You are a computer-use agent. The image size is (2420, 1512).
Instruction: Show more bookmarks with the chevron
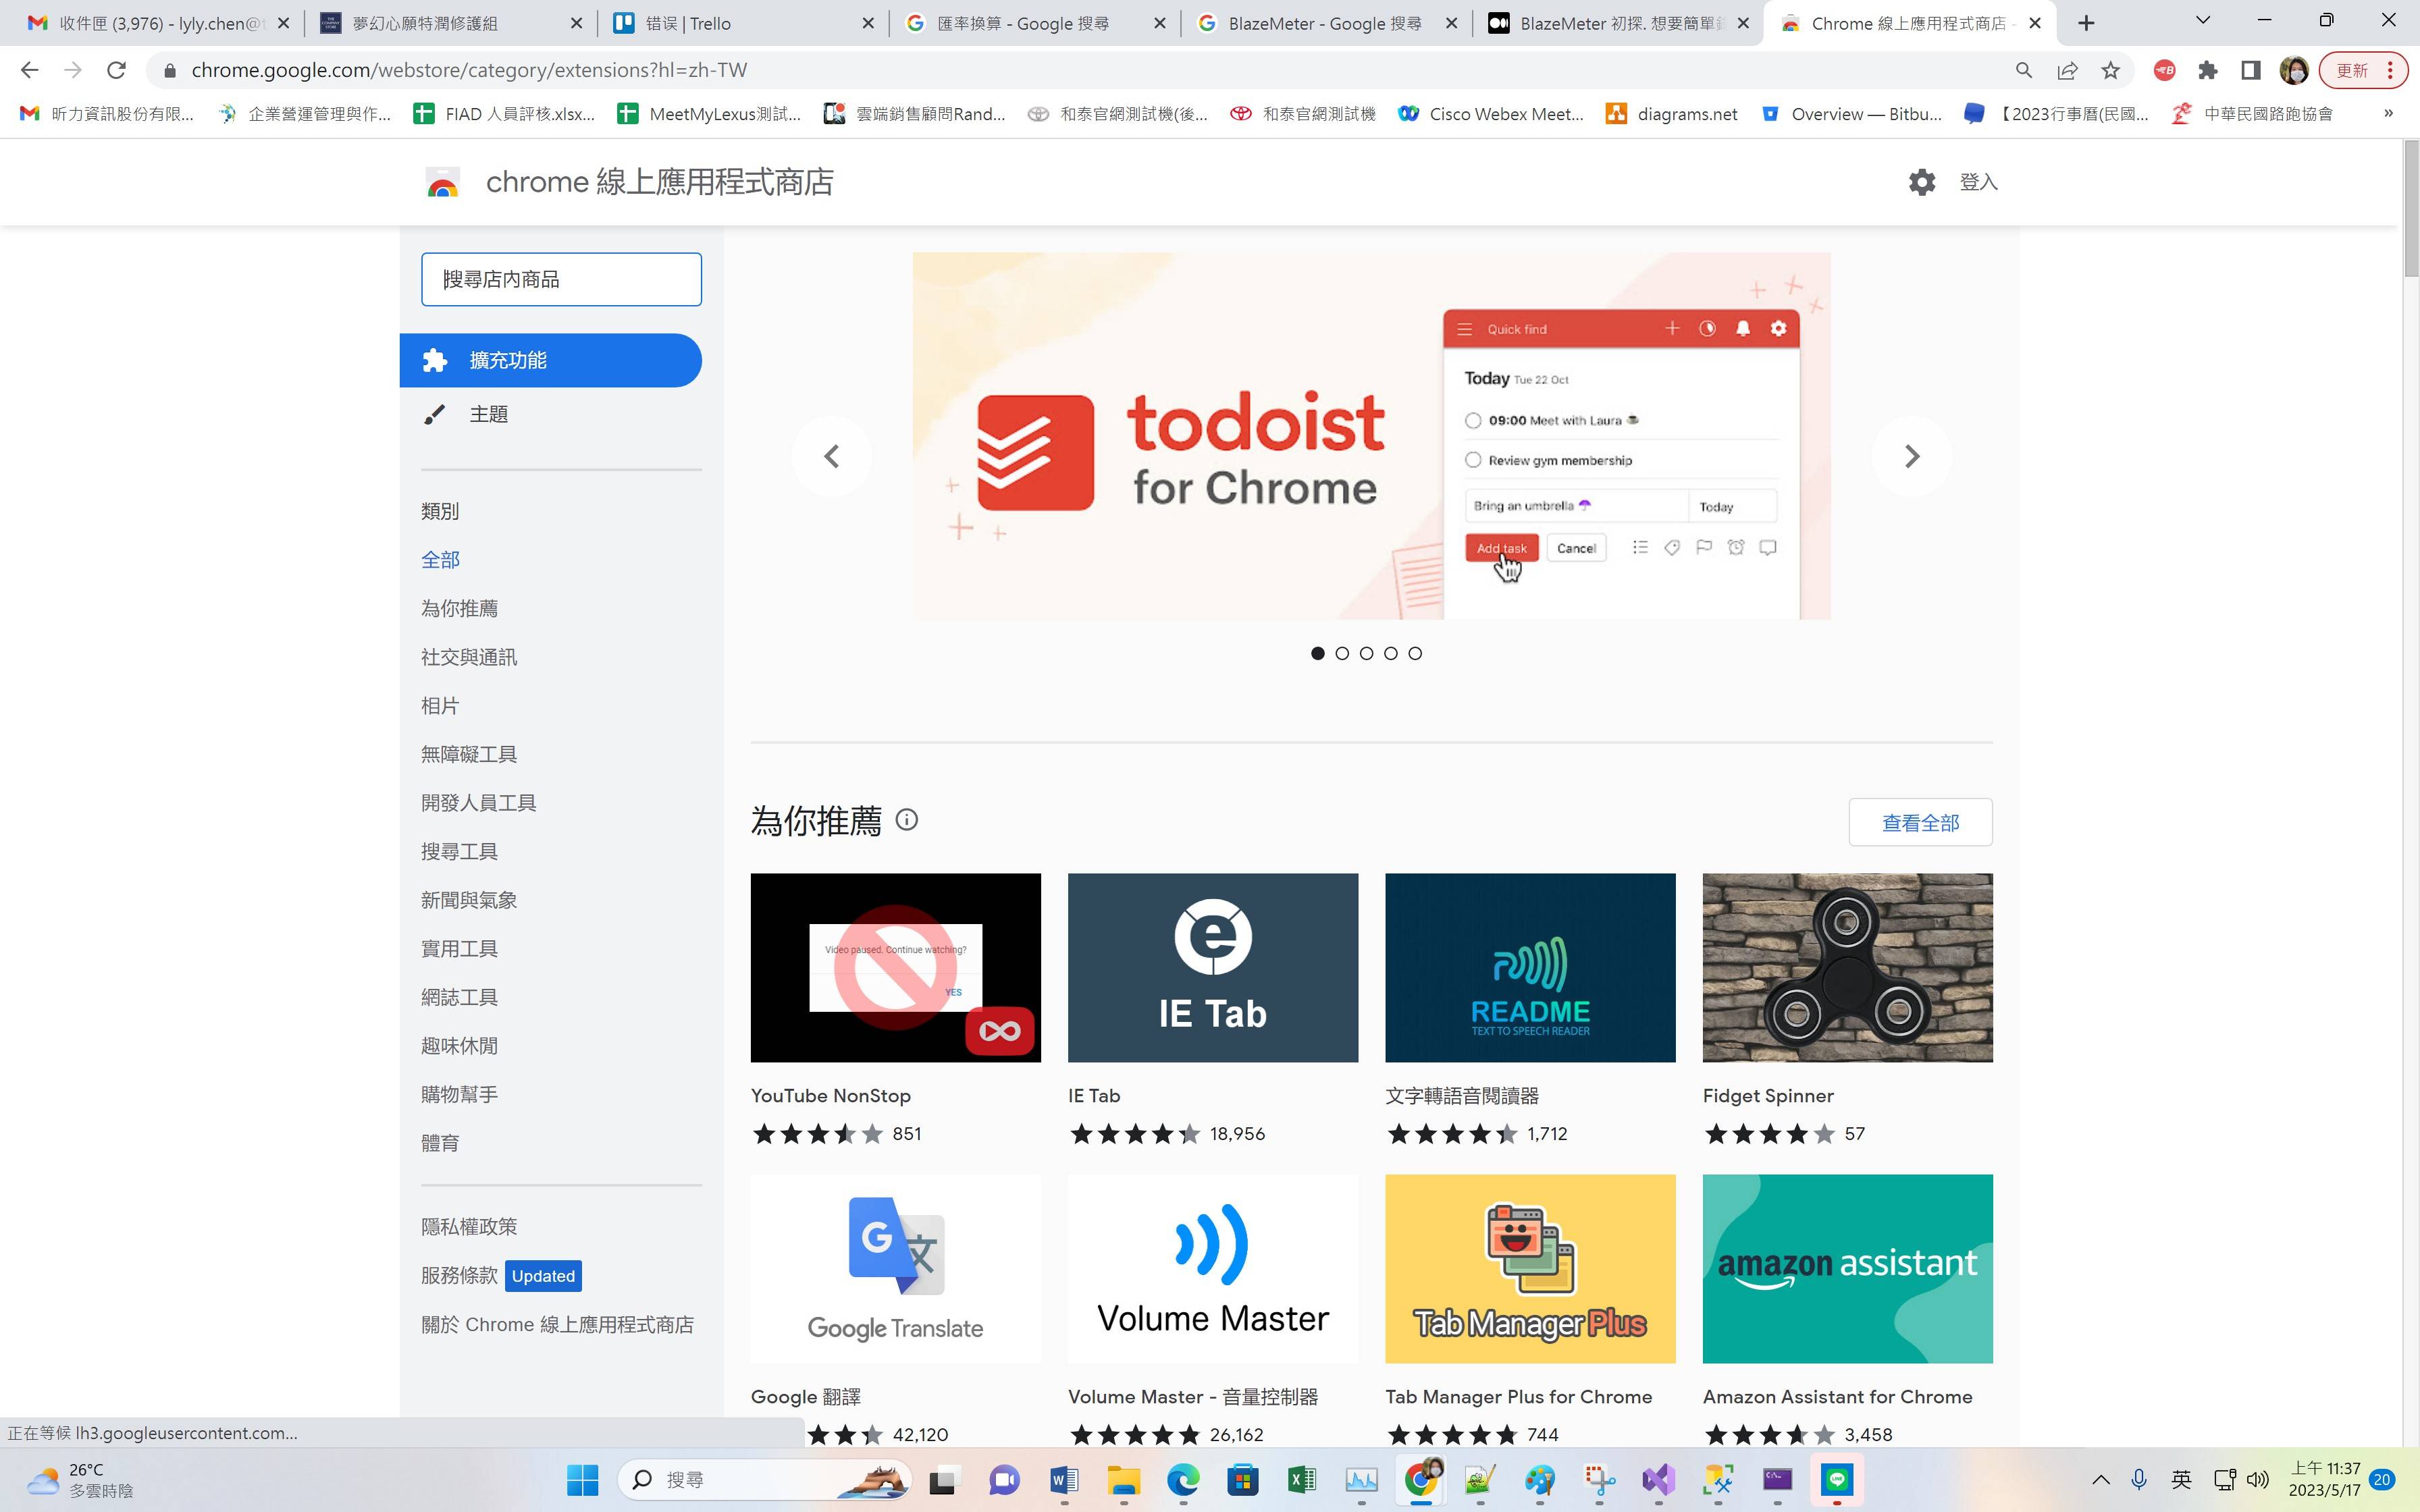(x=2388, y=113)
